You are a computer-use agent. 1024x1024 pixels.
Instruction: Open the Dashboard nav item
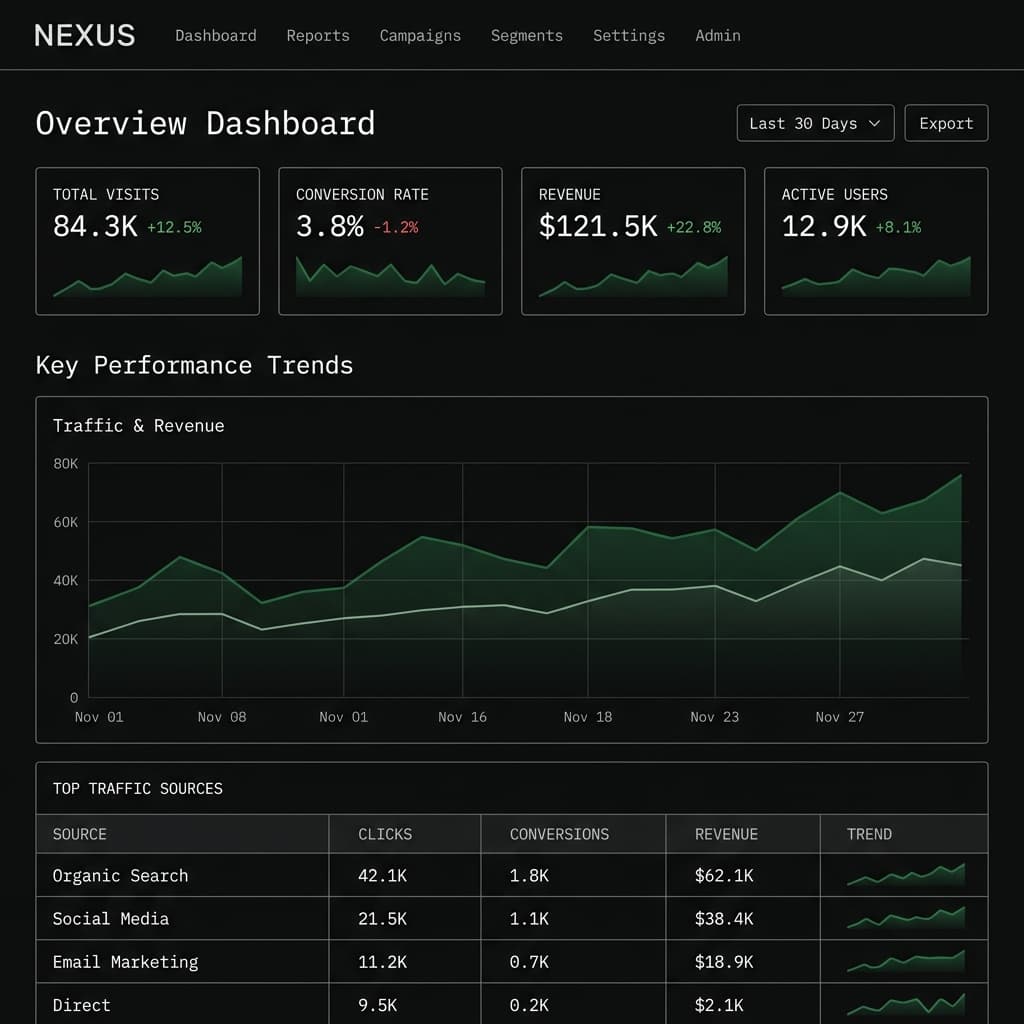click(216, 36)
